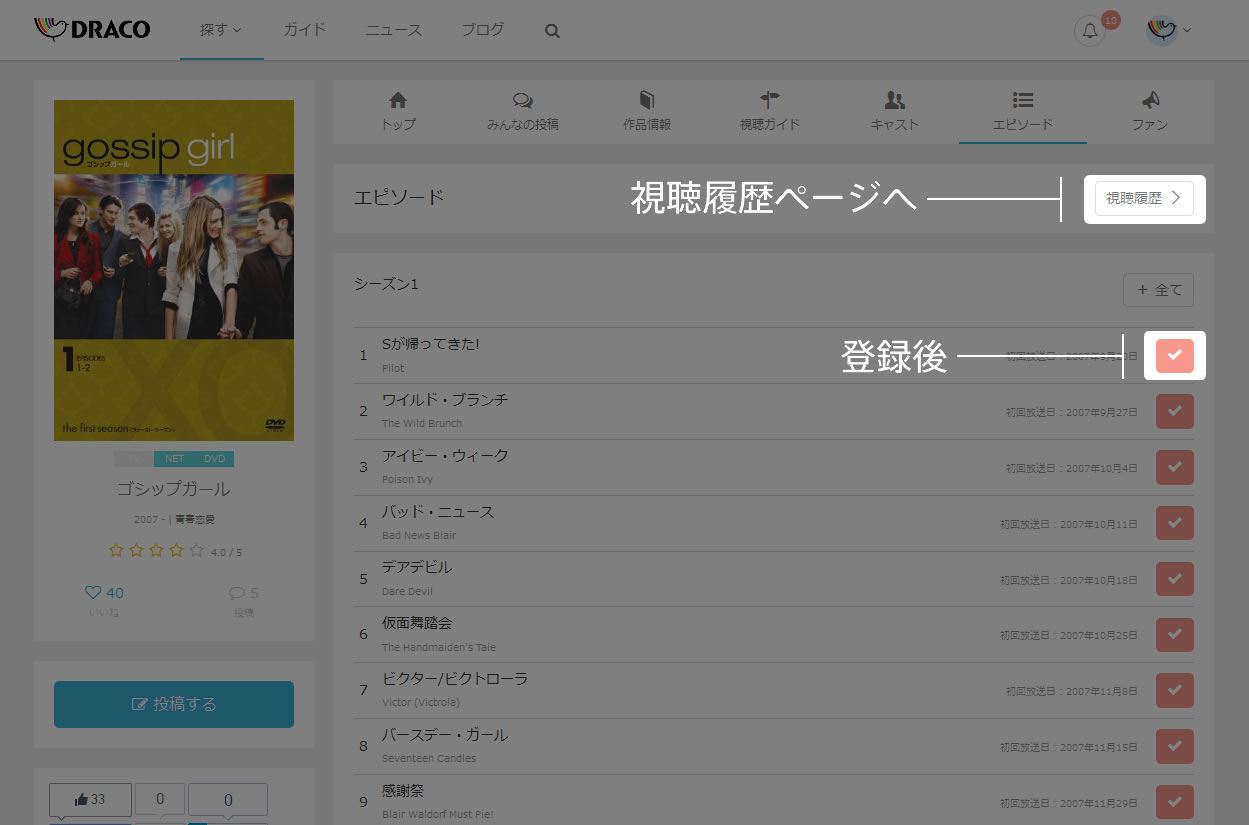Open notifications bell with 10 badge
Screen dimensions: 1249x825
click(1090, 31)
